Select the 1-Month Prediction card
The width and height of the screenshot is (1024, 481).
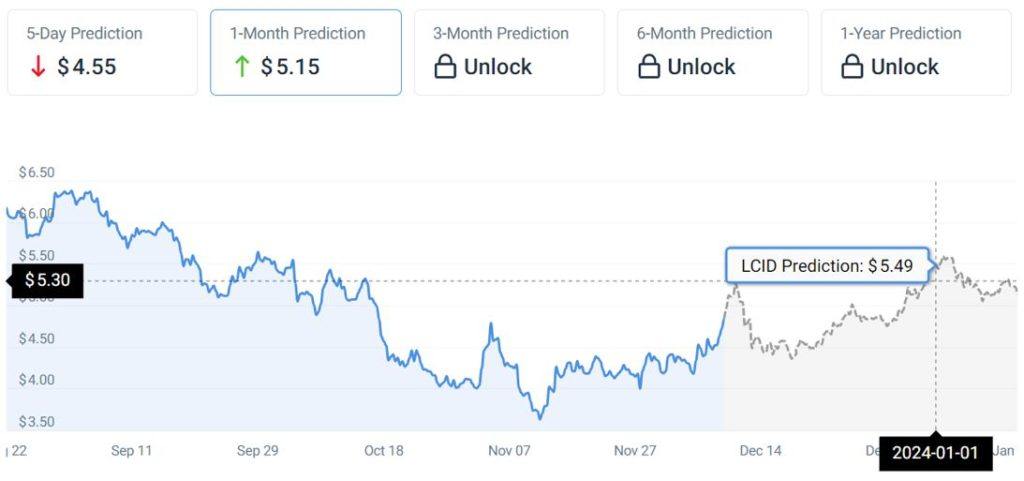click(x=306, y=52)
